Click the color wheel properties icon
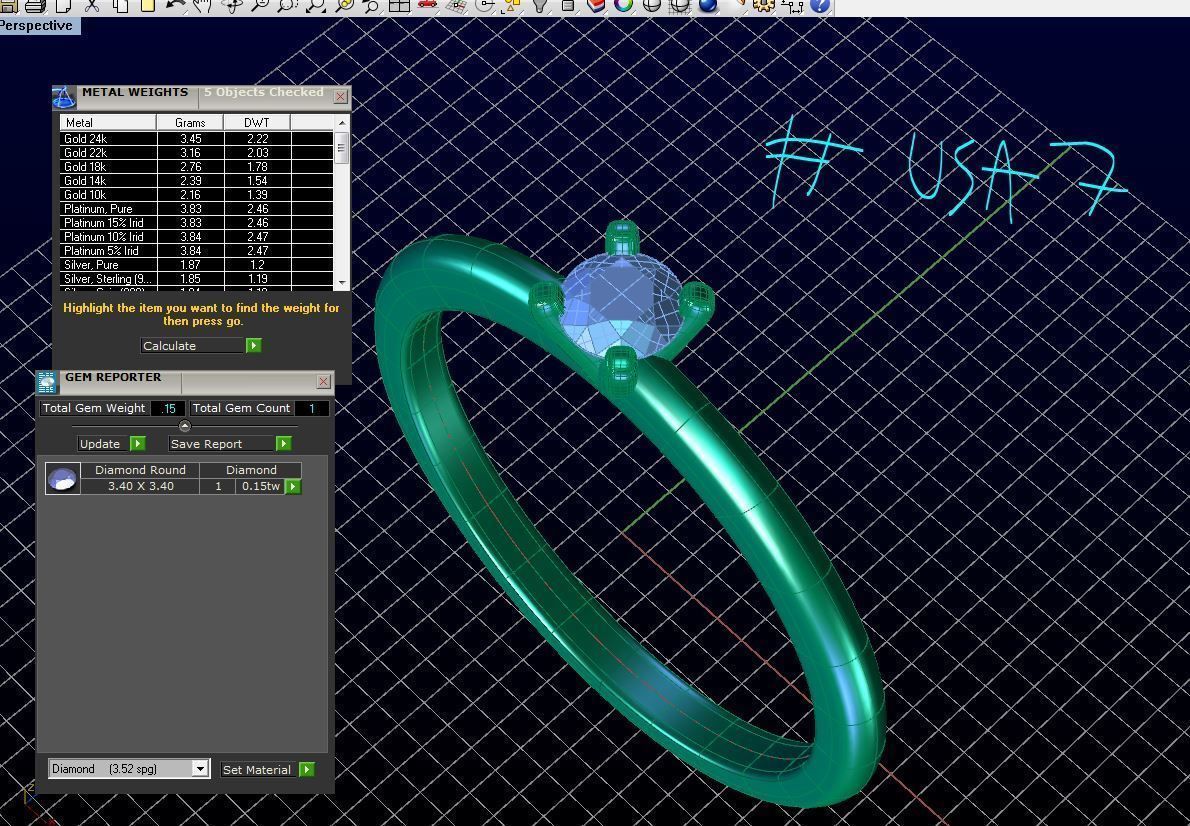The image size is (1190, 826). pyautogui.click(x=624, y=5)
